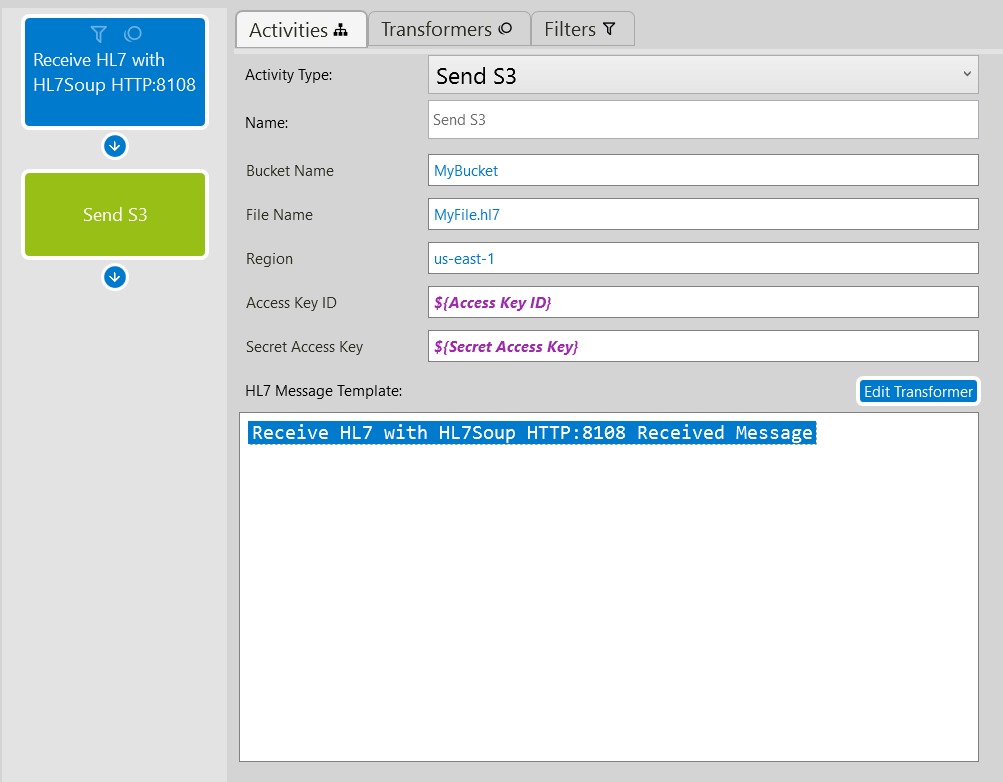The width and height of the screenshot is (1003, 782).
Task: Switch to the Activities tab
Action: click(x=301, y=29)
